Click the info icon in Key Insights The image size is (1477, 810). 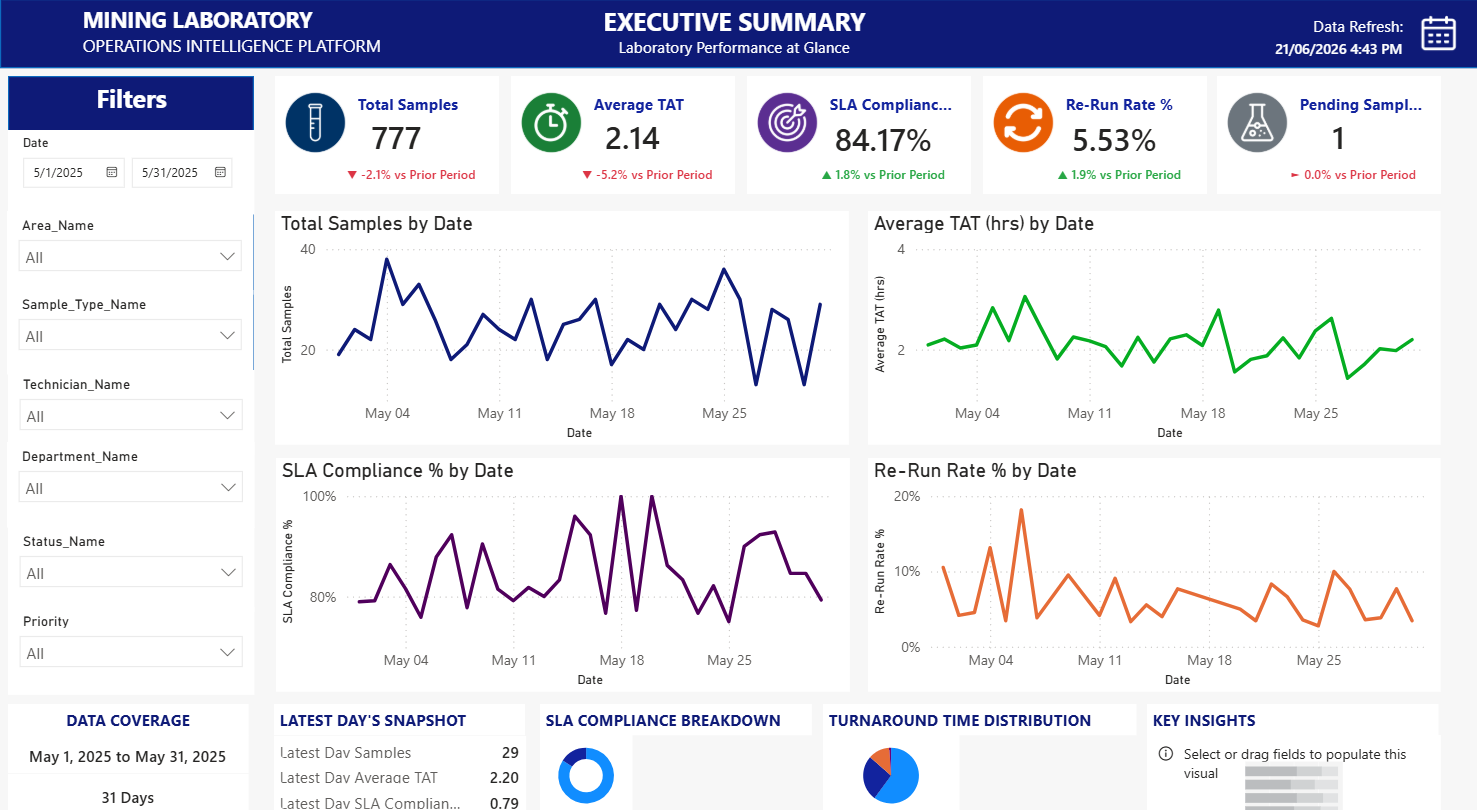[x=1165, y=754]
